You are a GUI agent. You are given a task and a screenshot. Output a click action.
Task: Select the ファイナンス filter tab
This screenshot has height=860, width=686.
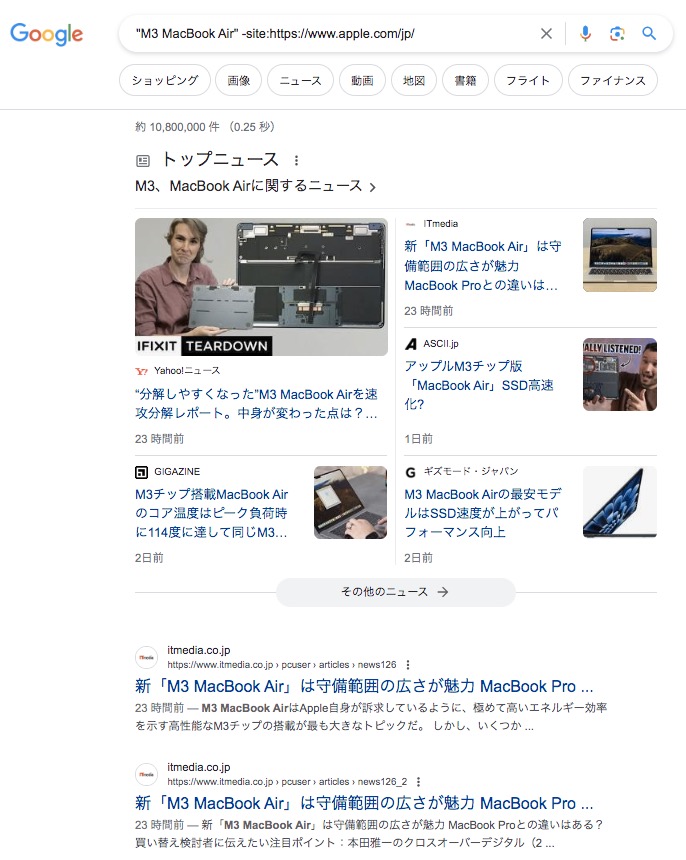[x=613, y=80]
